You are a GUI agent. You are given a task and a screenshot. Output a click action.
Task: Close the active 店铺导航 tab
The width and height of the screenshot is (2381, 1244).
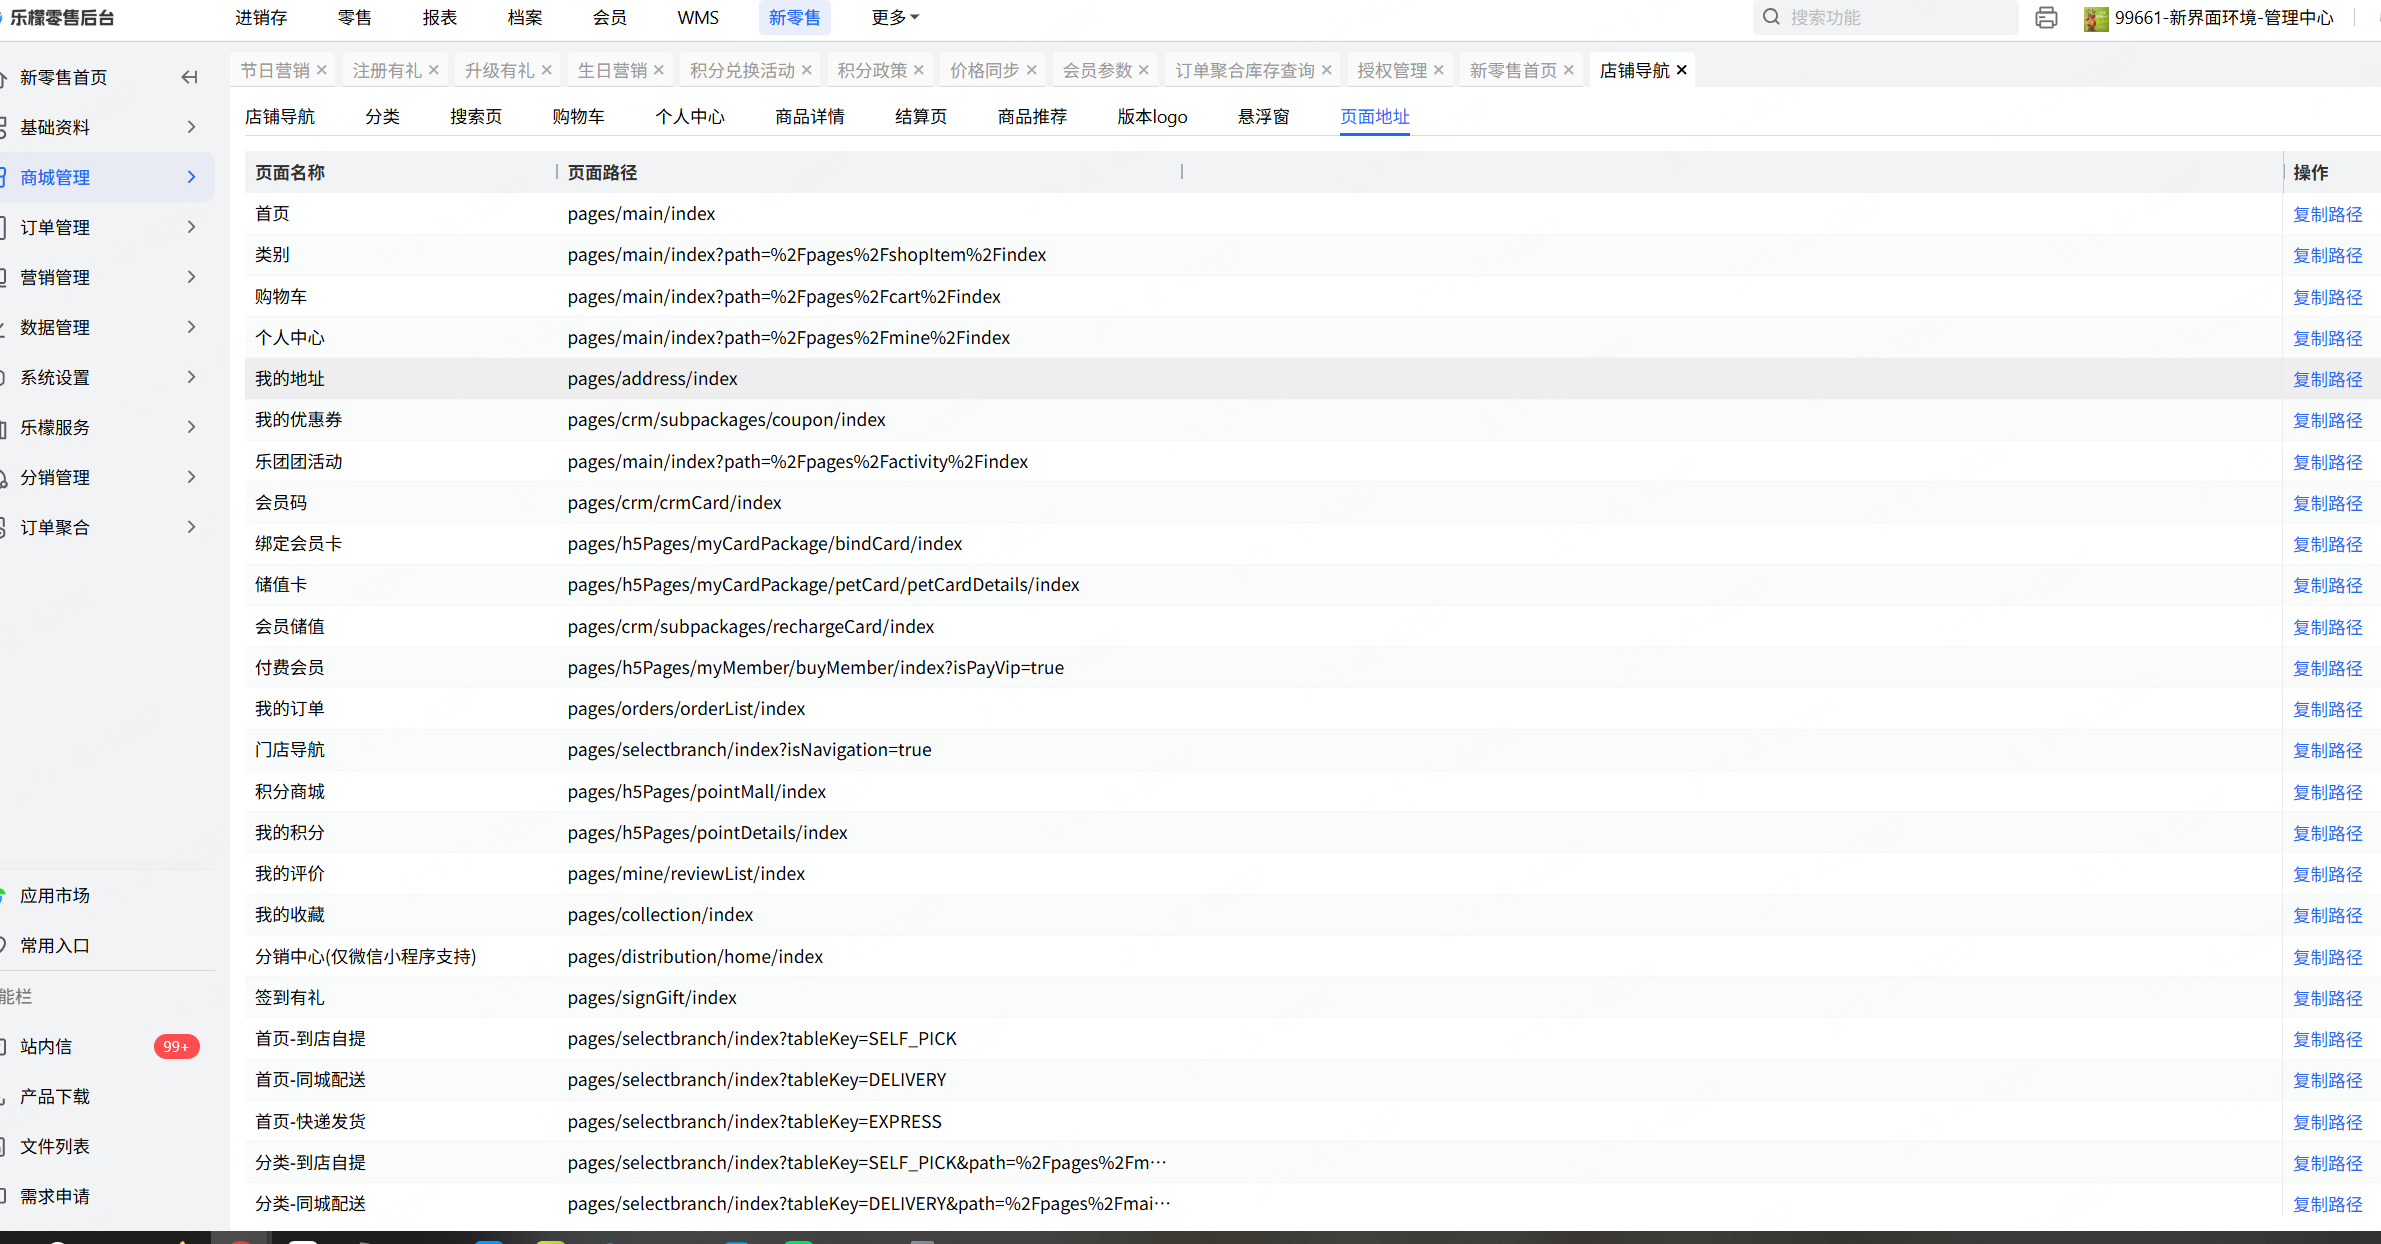[1682, 70]
